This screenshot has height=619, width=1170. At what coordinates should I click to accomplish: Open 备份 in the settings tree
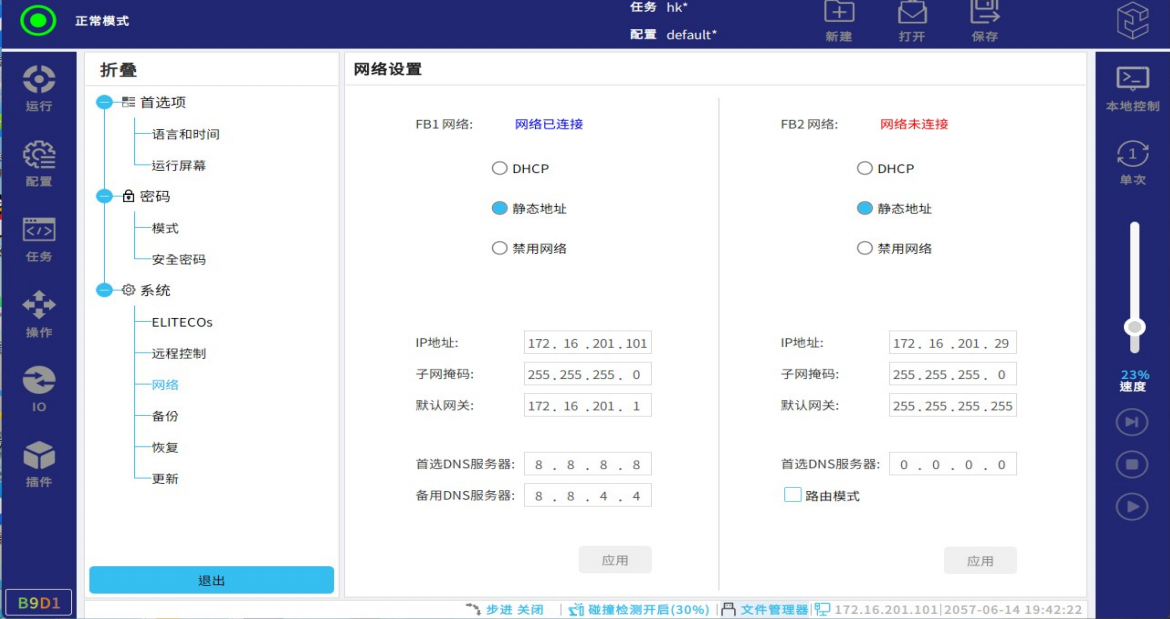pos(165,416)
